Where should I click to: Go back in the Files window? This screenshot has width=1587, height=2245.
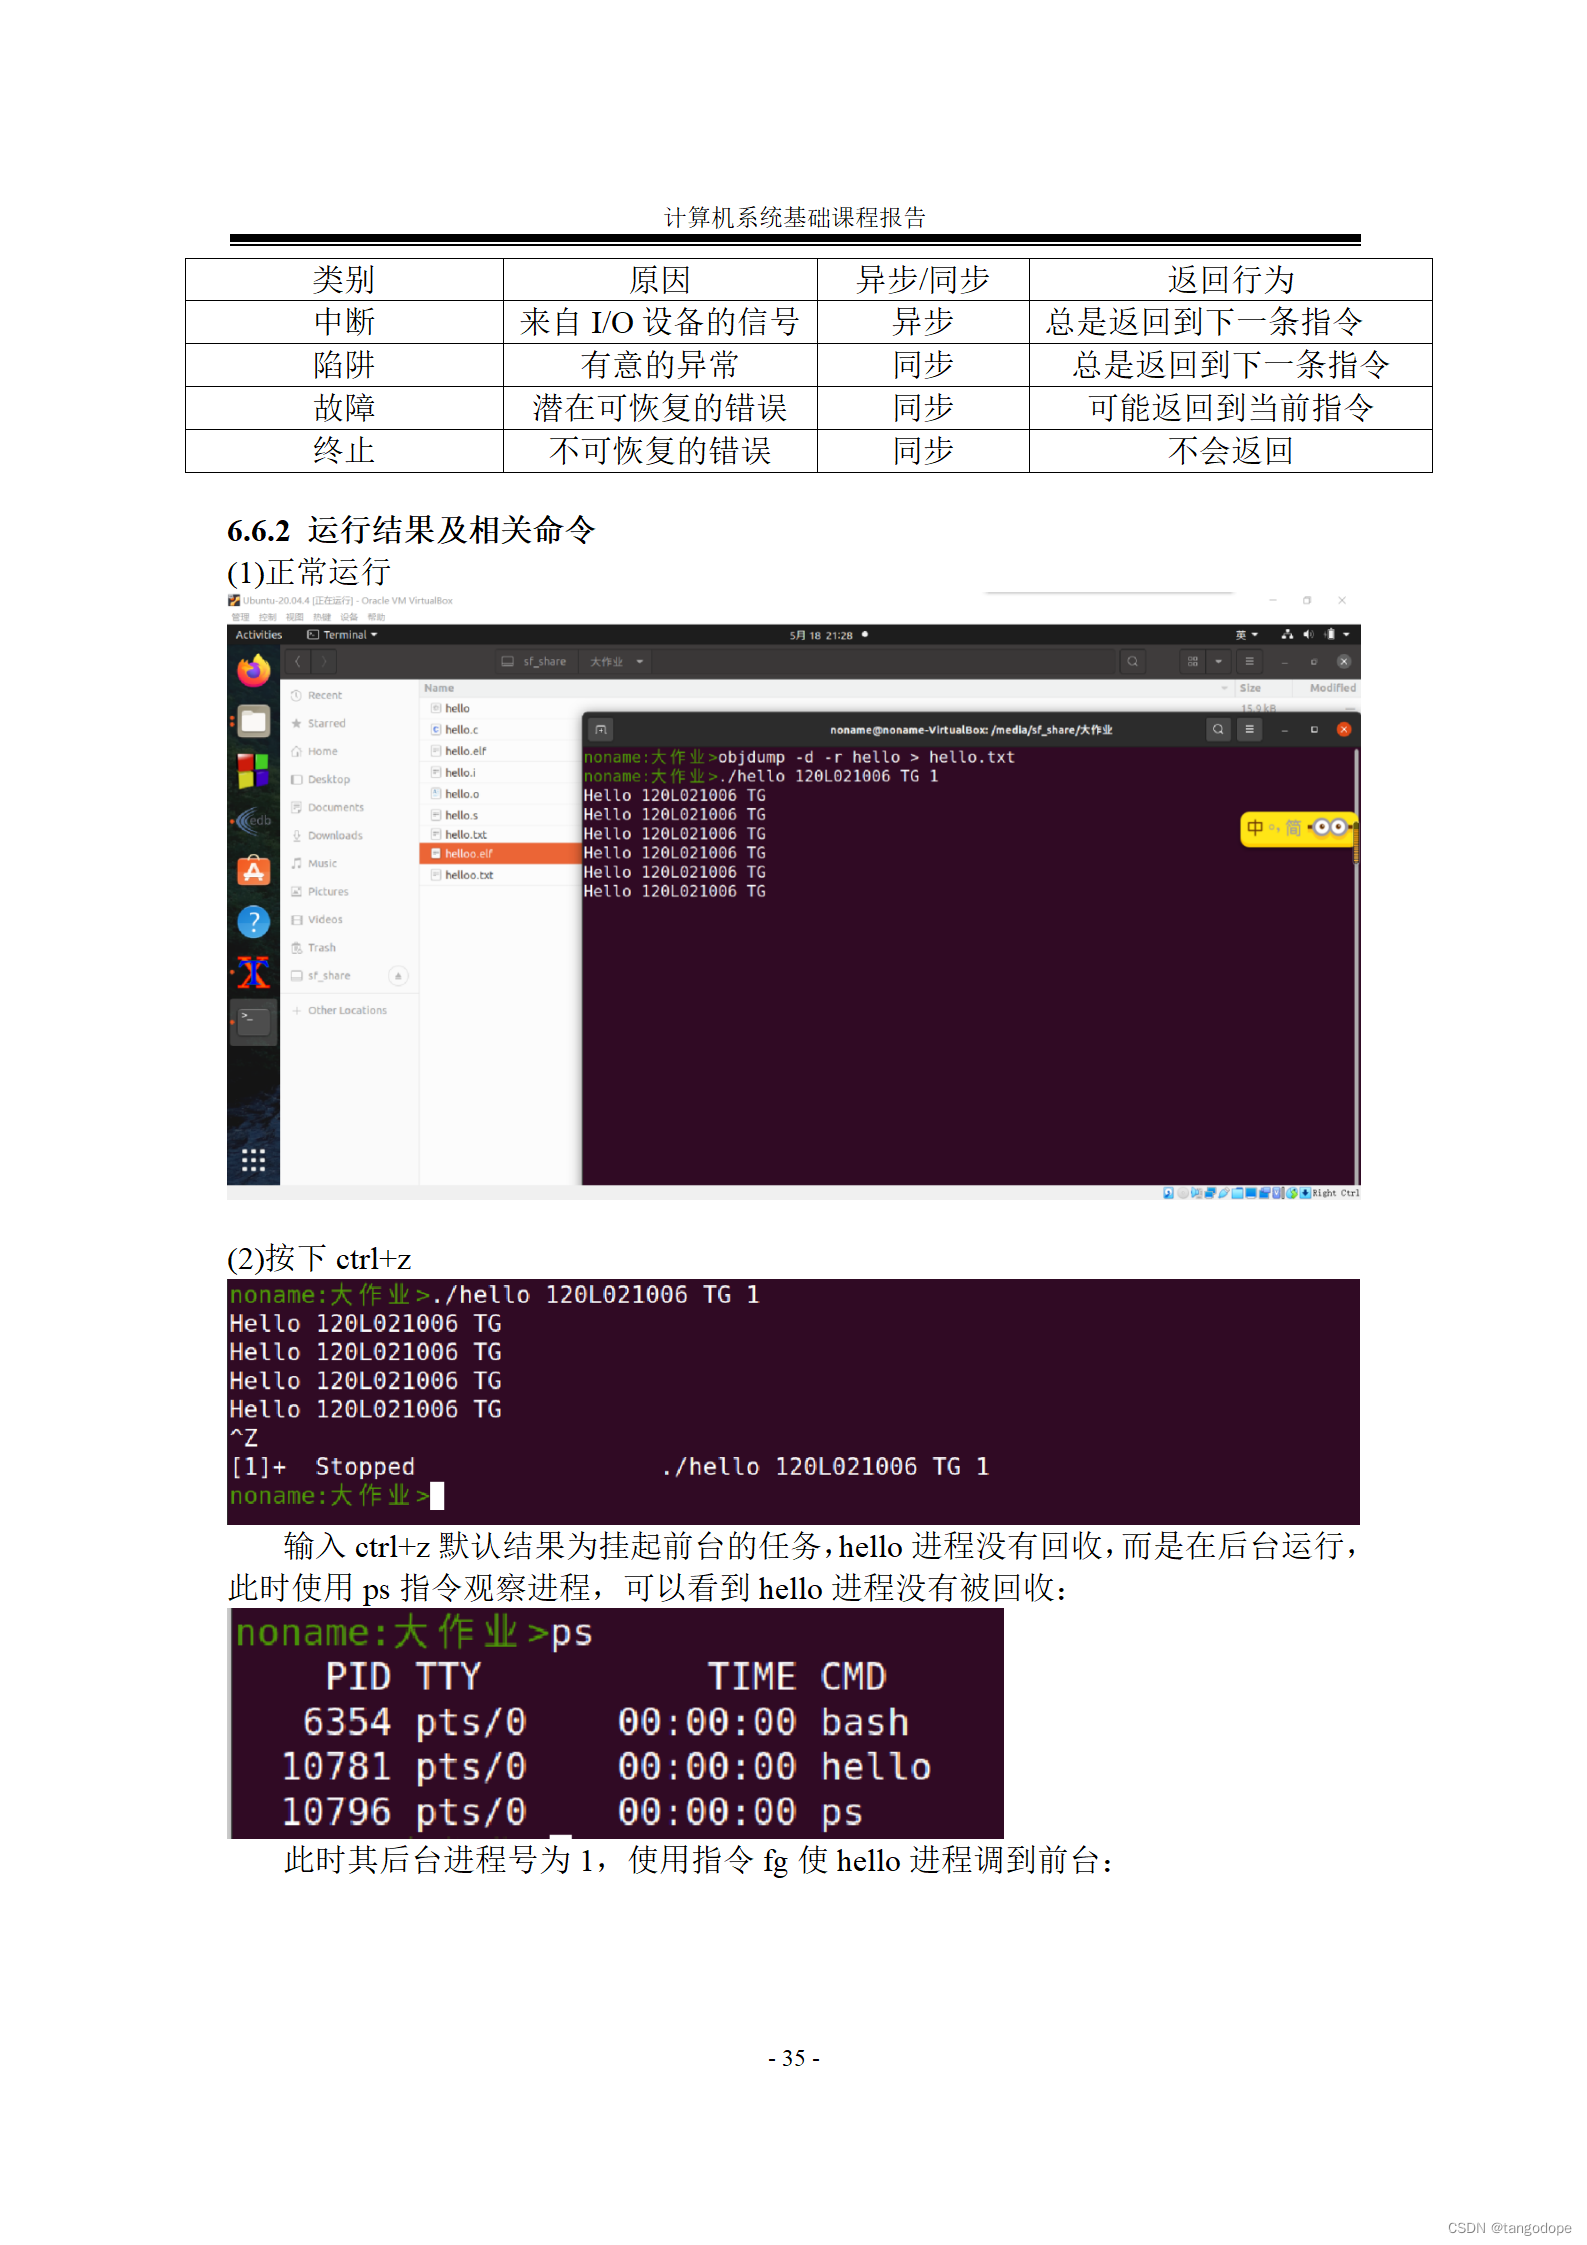point(297,661)
